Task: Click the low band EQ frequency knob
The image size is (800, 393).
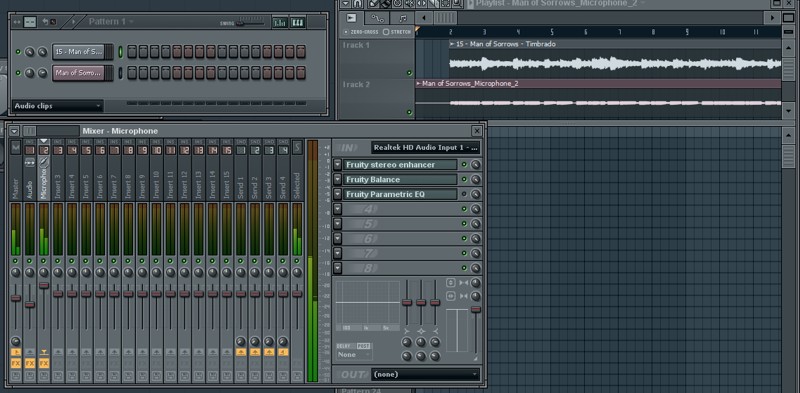Action: [x=407, y=342]
